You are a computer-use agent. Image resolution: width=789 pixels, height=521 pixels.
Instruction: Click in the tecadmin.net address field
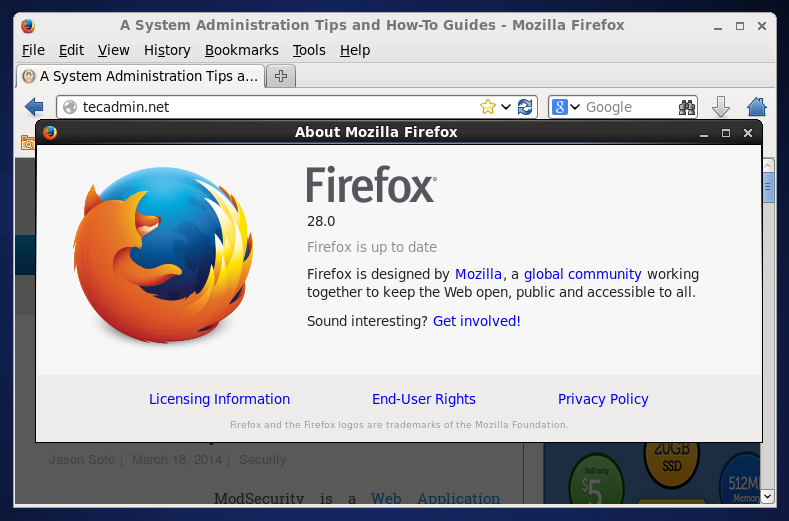(270, 107)
